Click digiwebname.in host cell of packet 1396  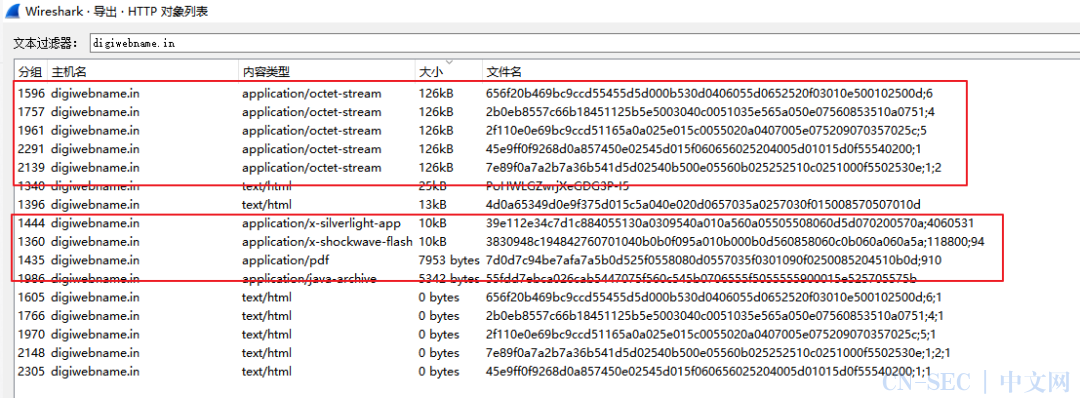point(95,205)
